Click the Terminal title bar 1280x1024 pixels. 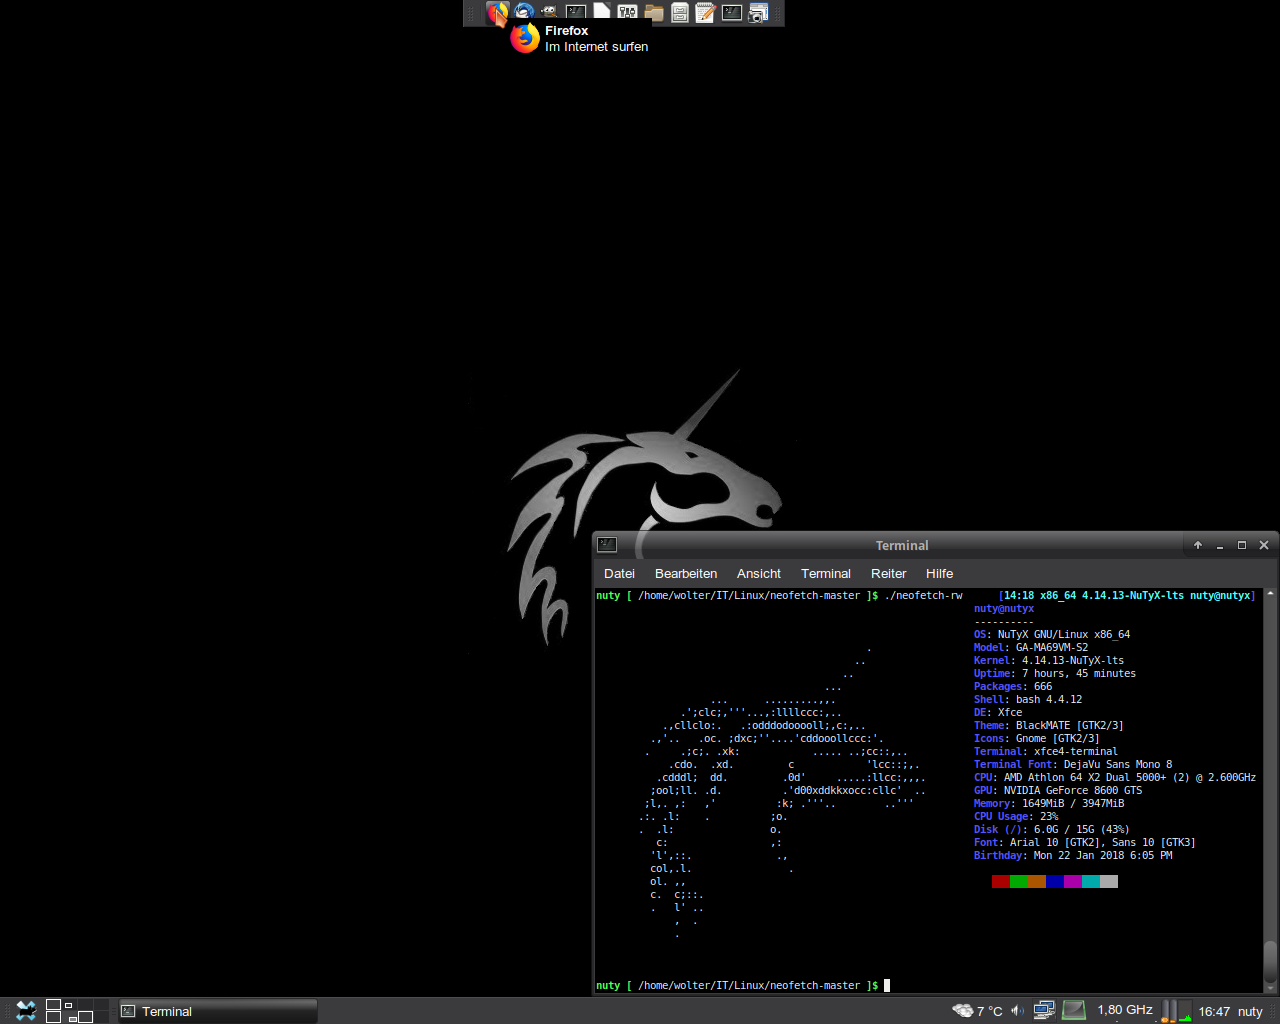pyautogui.click(x=902, y=545)
